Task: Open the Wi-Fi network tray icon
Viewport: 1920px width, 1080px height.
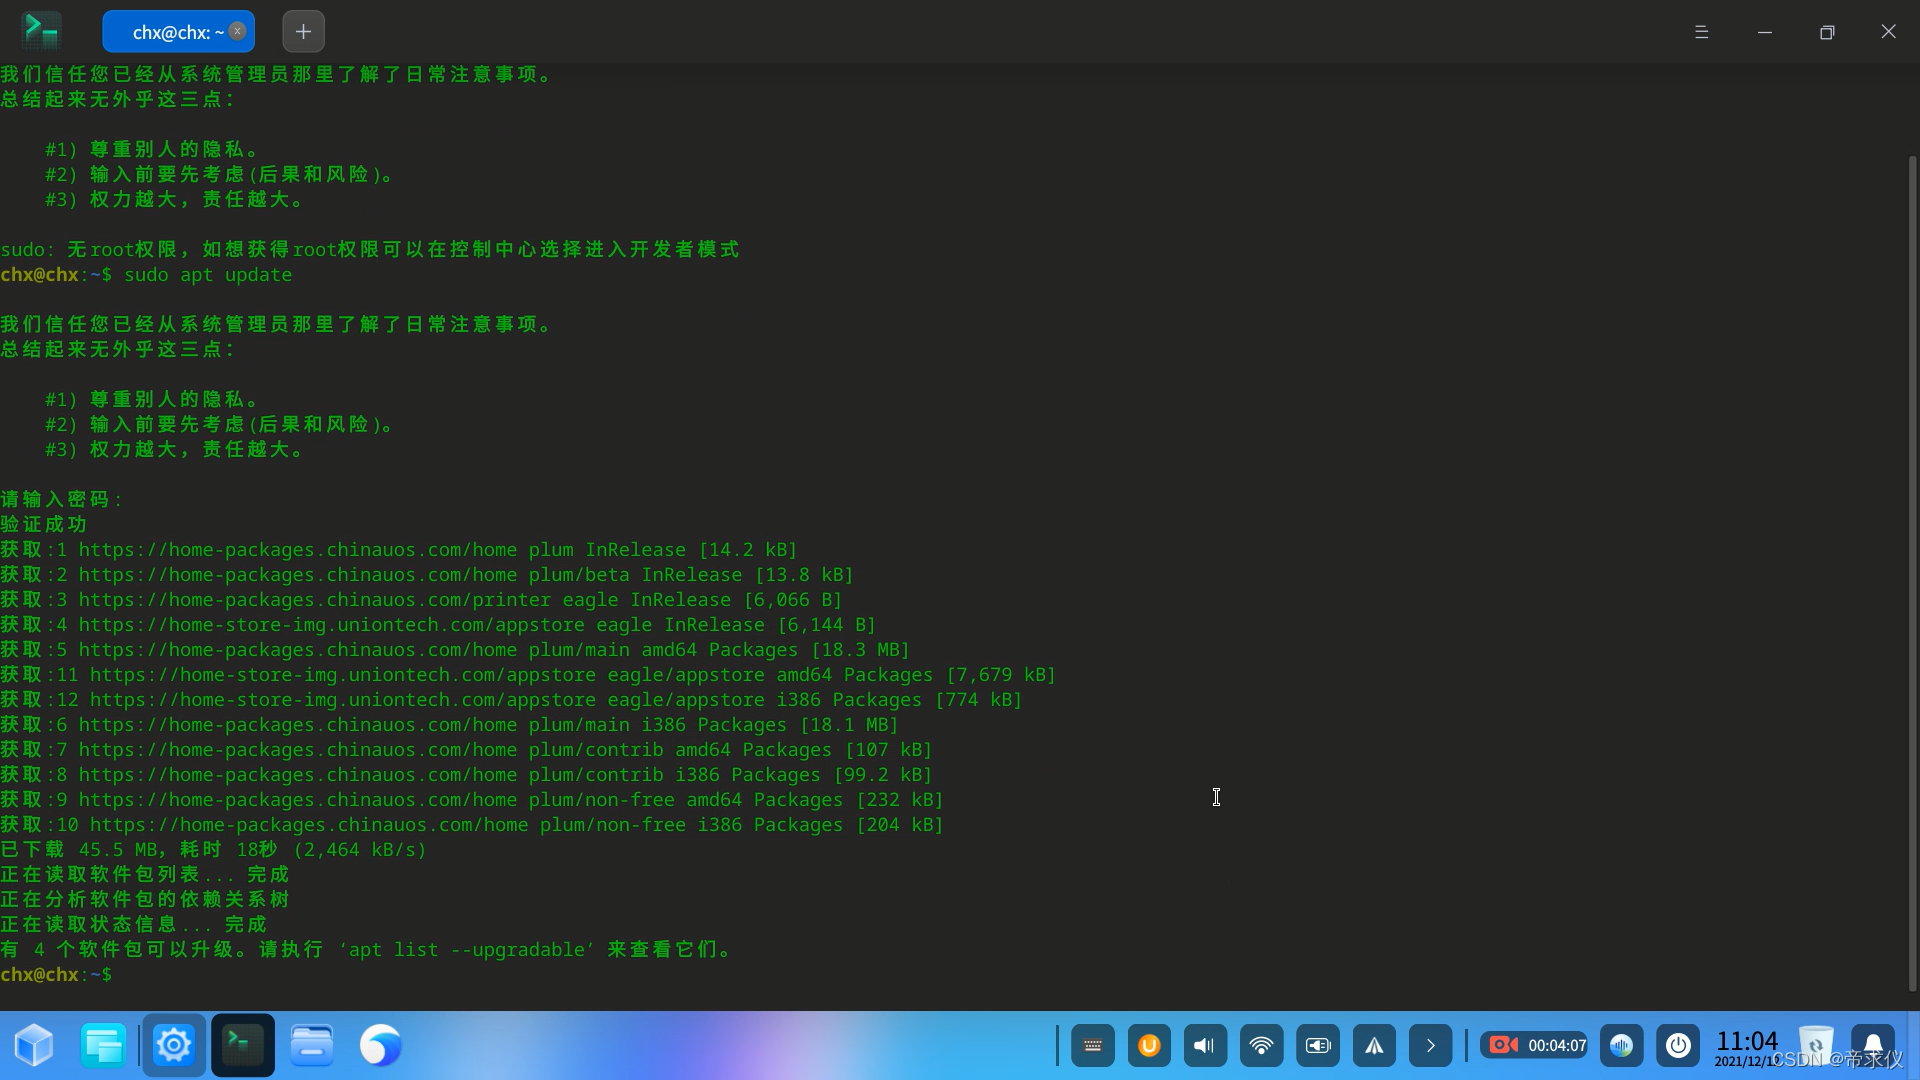Action: coord(1261,1046)
